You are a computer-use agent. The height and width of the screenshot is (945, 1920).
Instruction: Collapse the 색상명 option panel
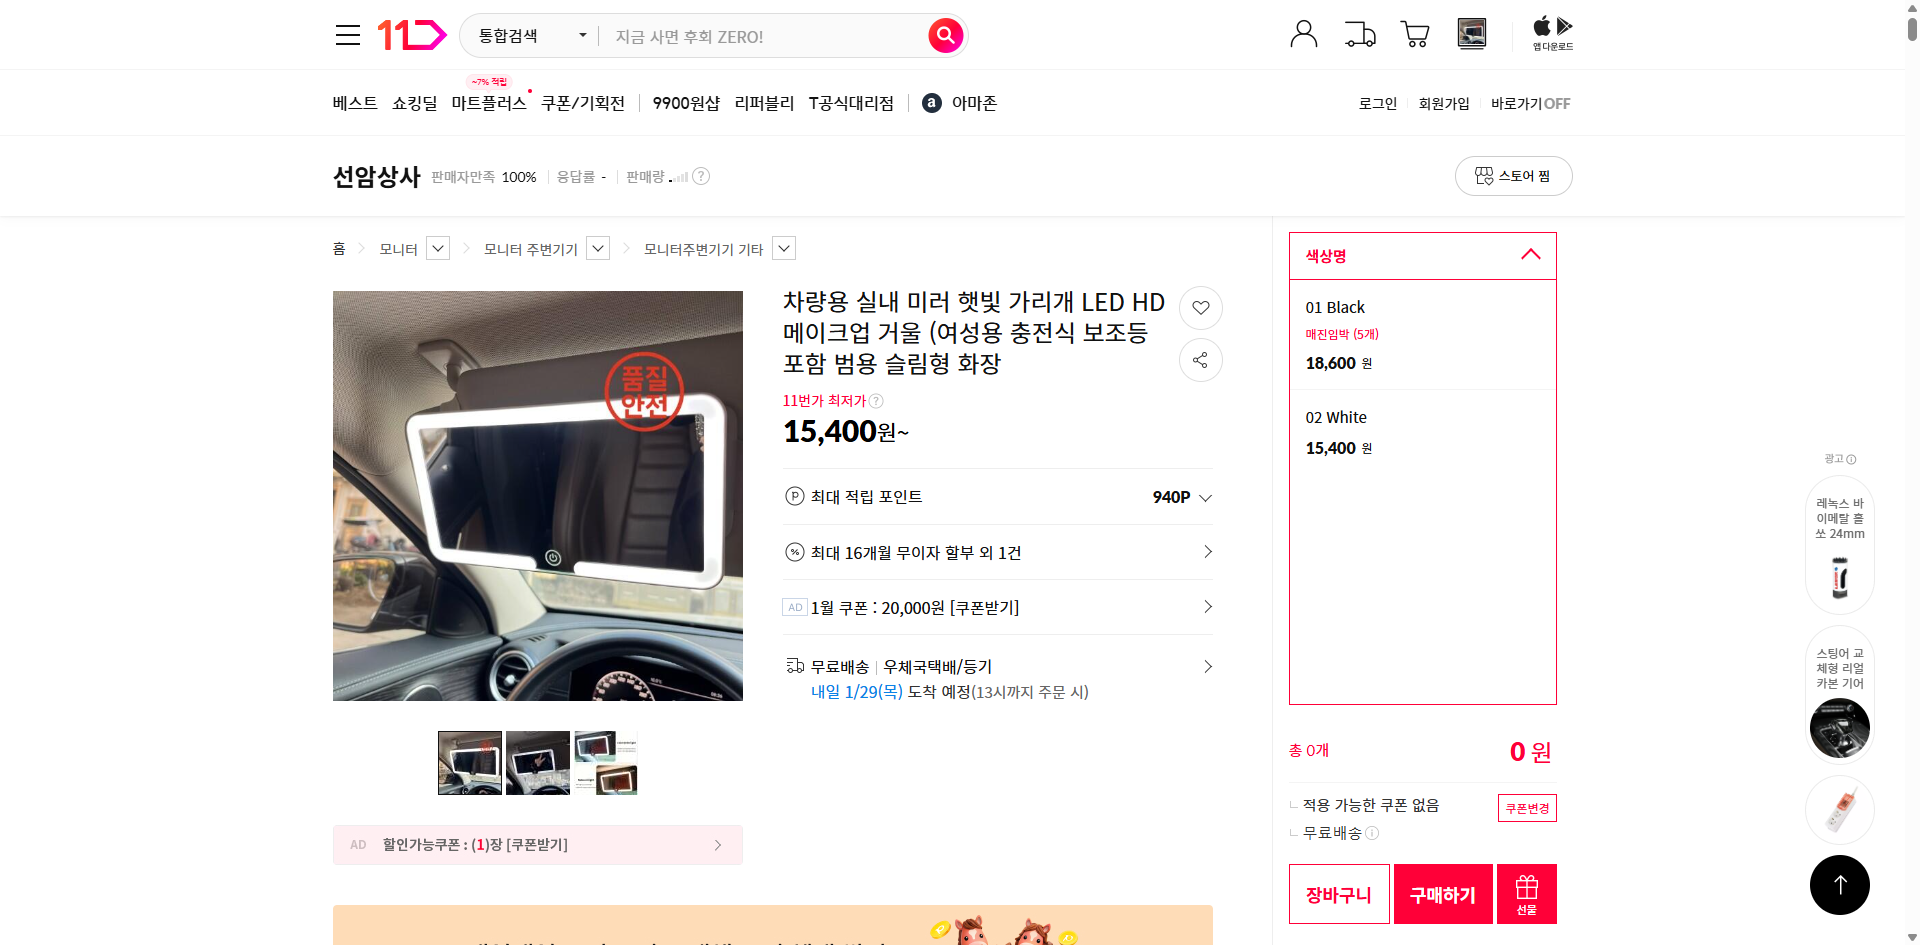(1530, 255)
